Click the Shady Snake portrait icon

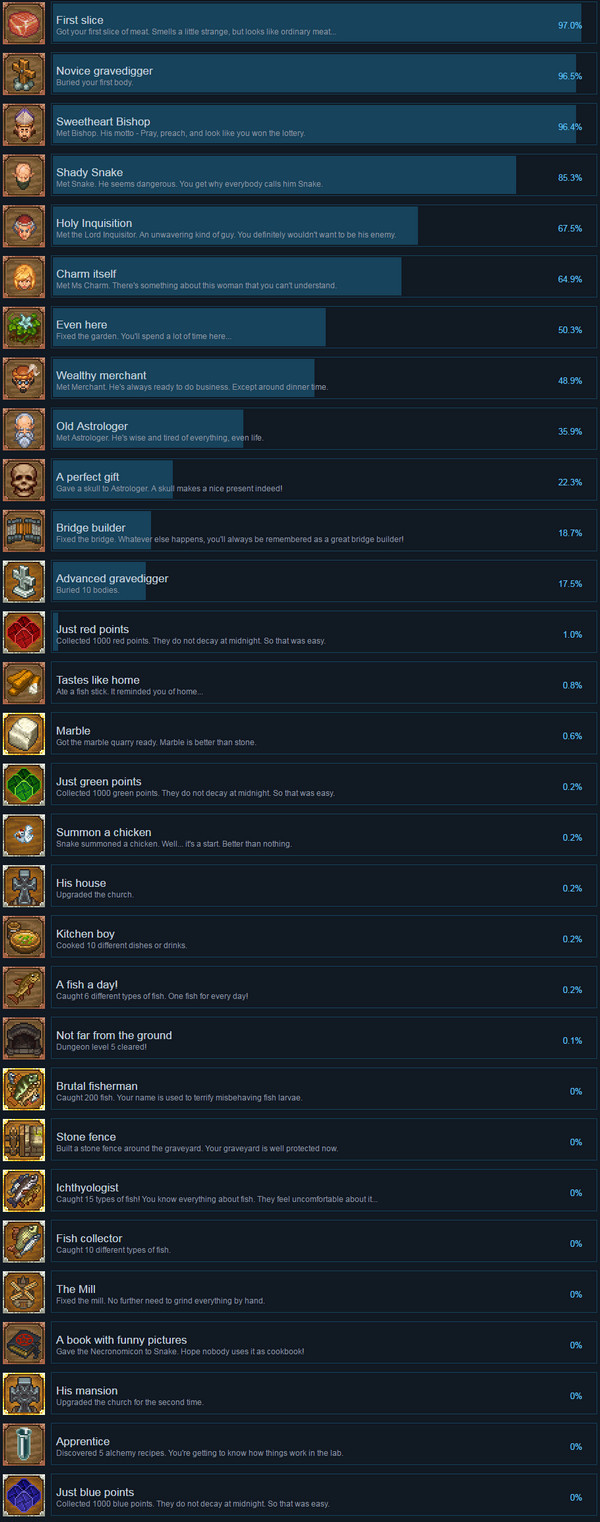pyautogui.click(x=24, y=177)
